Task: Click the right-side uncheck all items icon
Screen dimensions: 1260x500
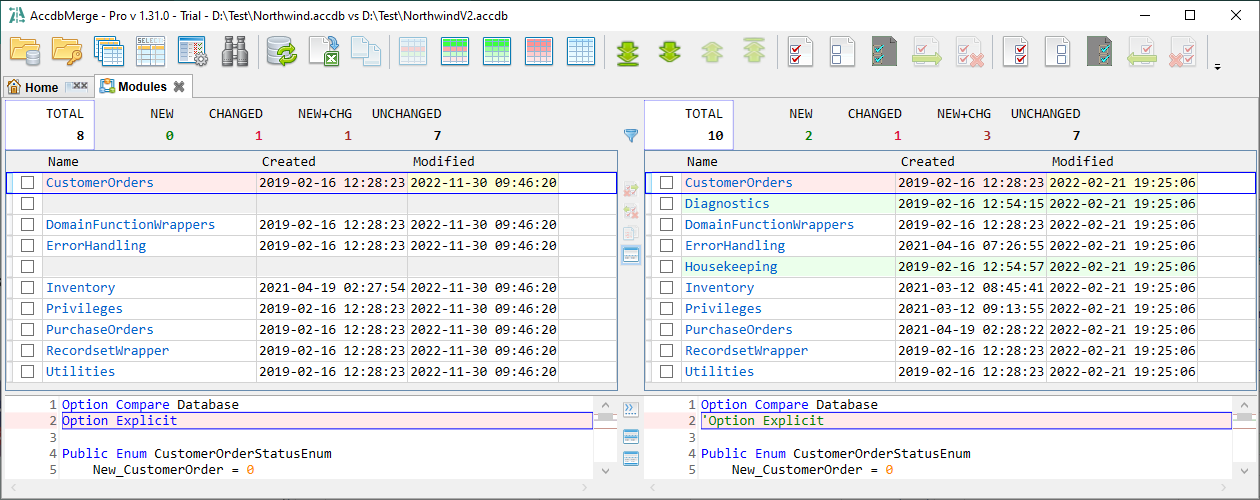Action: [1058, 51]
